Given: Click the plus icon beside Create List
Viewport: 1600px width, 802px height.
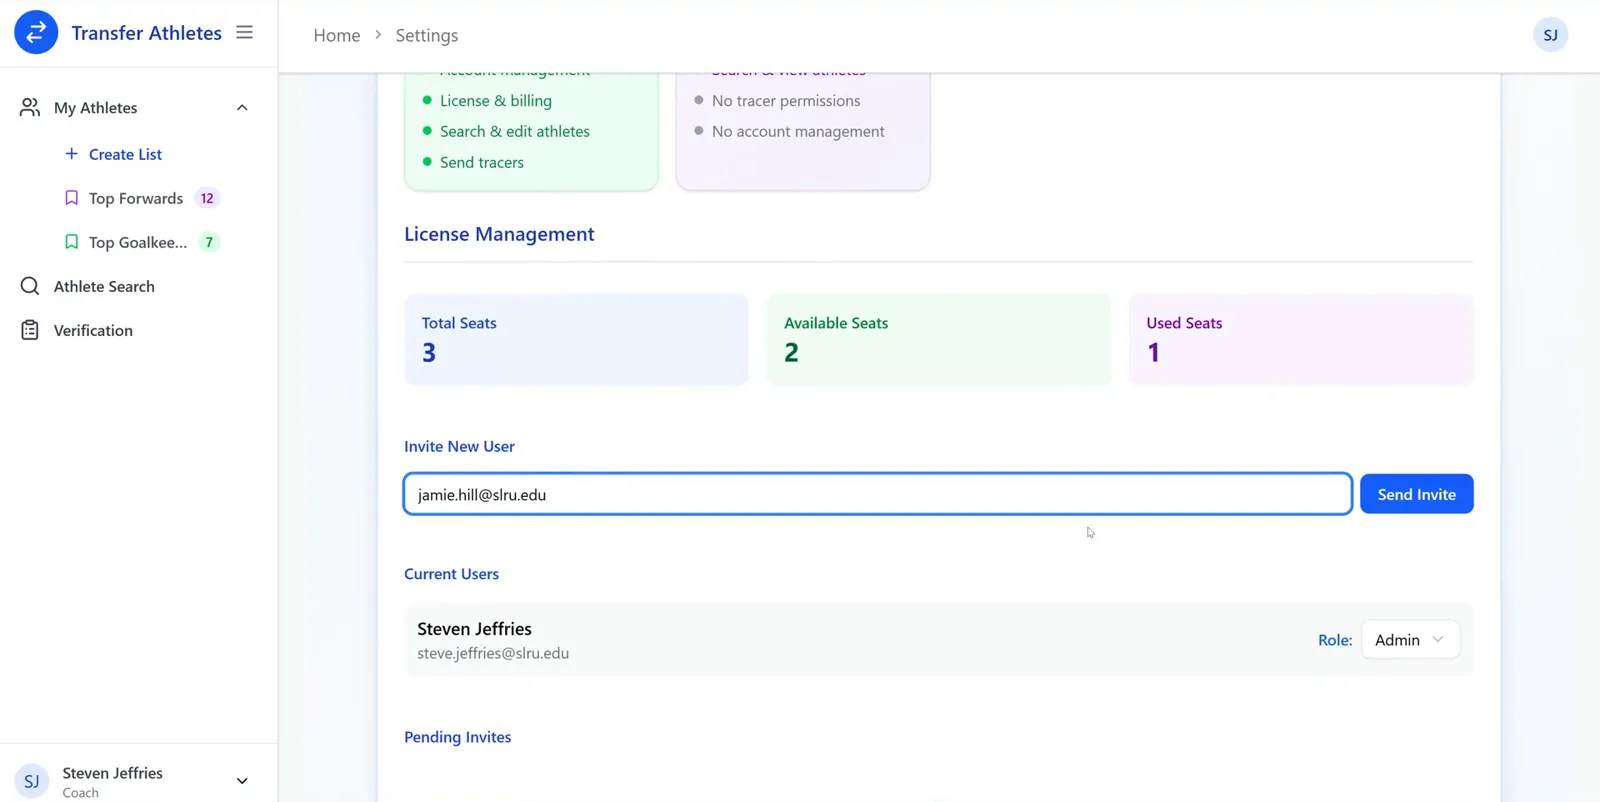Looking at the screenshot, I should click(x=71, y=154).
